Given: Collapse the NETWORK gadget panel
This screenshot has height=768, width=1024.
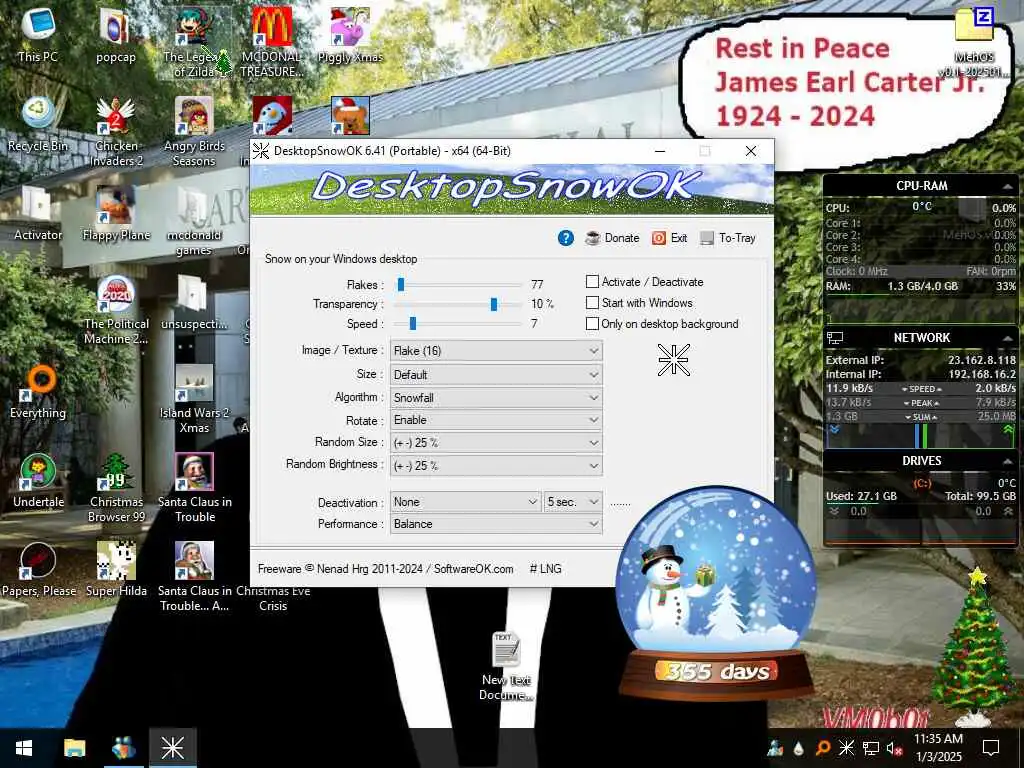Looking at the screenshot, I should [x=1008, y=338].
